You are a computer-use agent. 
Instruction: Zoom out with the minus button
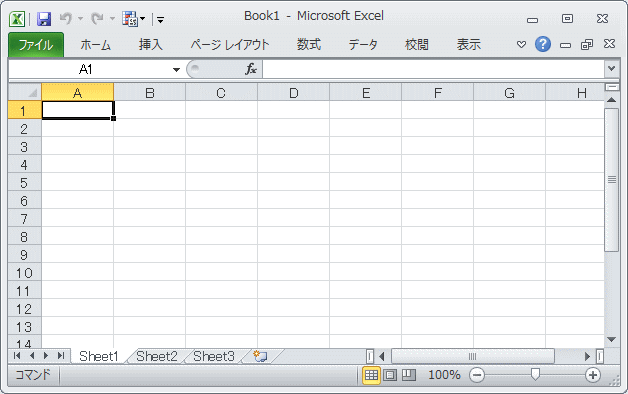click(x=477, y=375)
